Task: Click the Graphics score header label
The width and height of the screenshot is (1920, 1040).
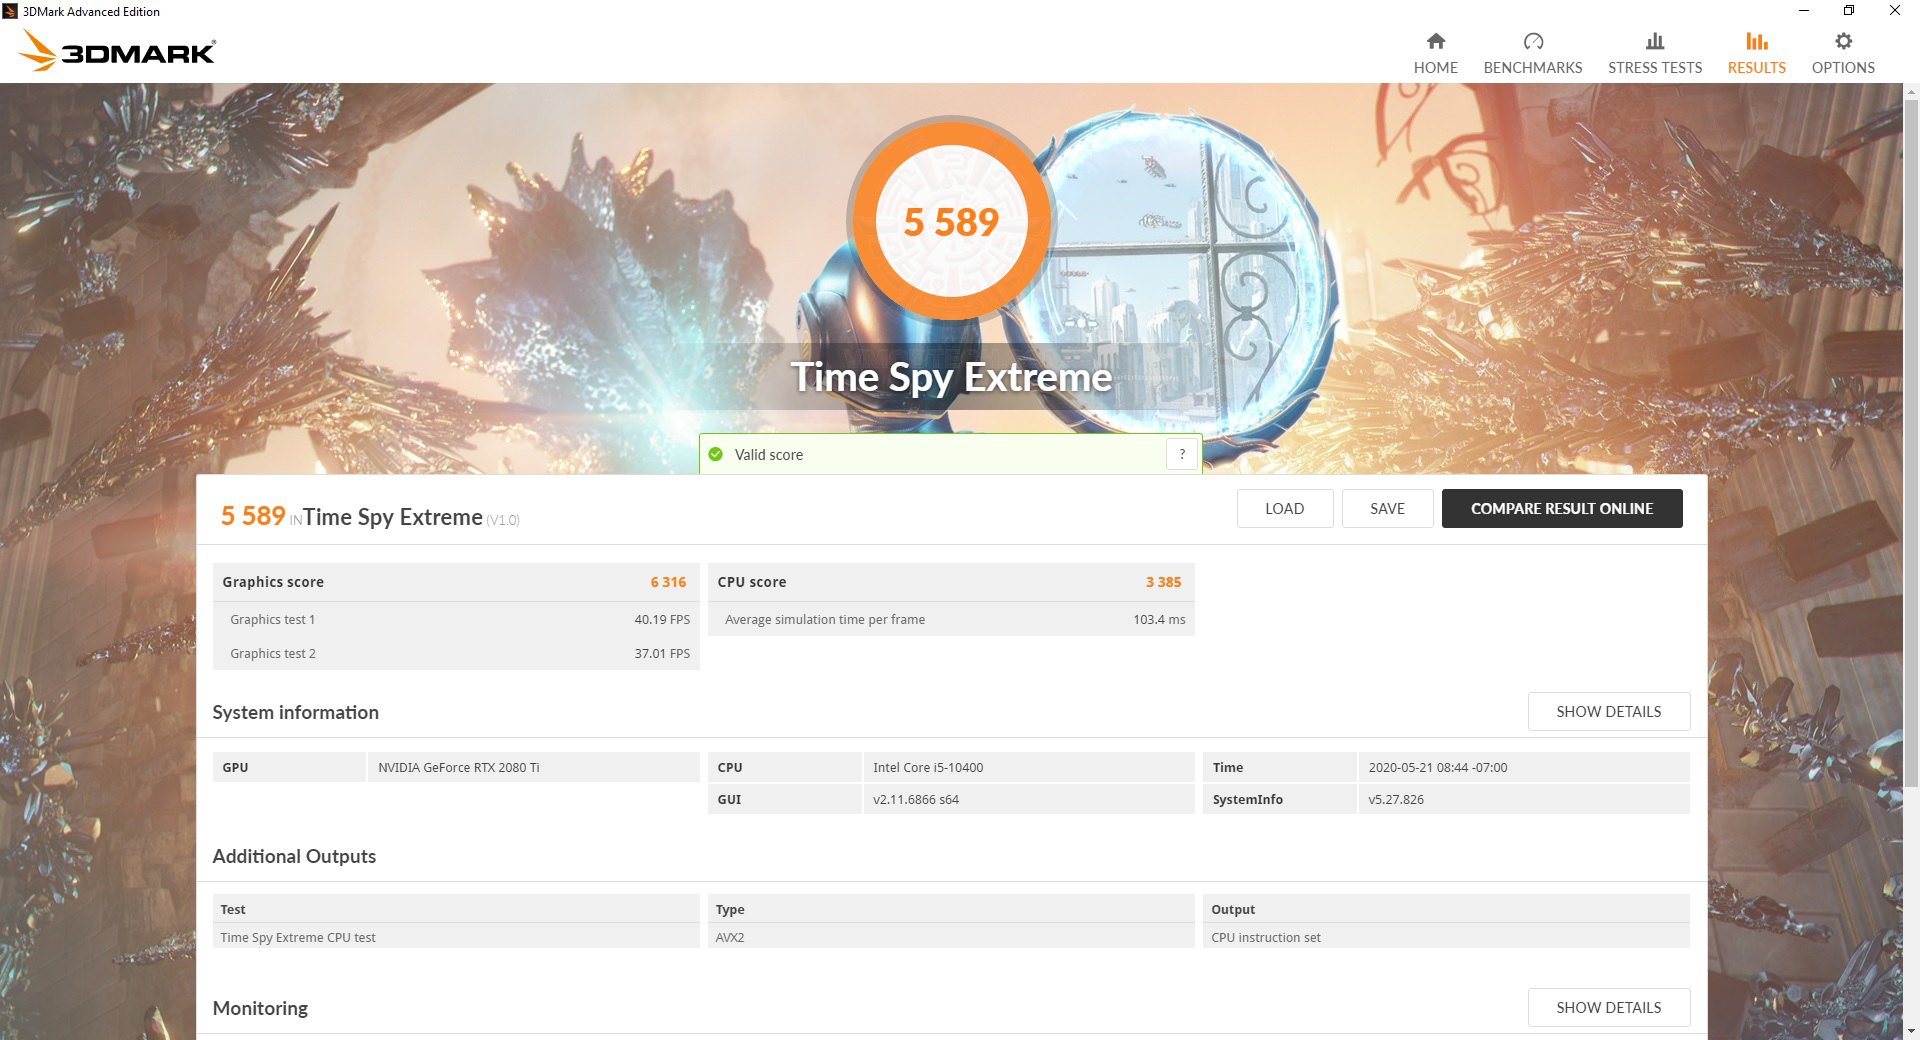Action: point(273,582)
